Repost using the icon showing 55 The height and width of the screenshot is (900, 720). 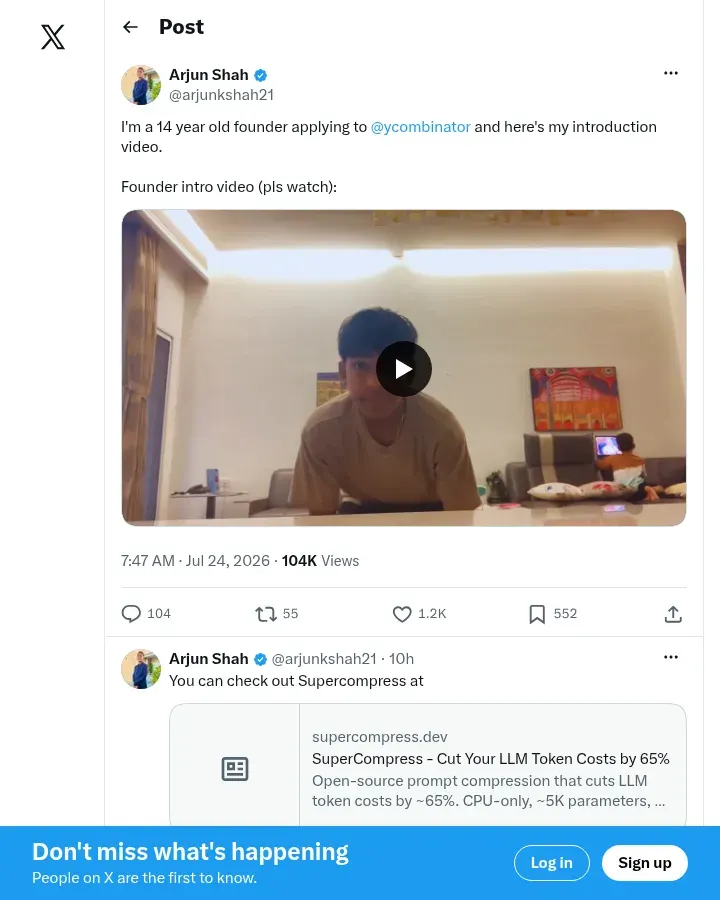(266, 614)
